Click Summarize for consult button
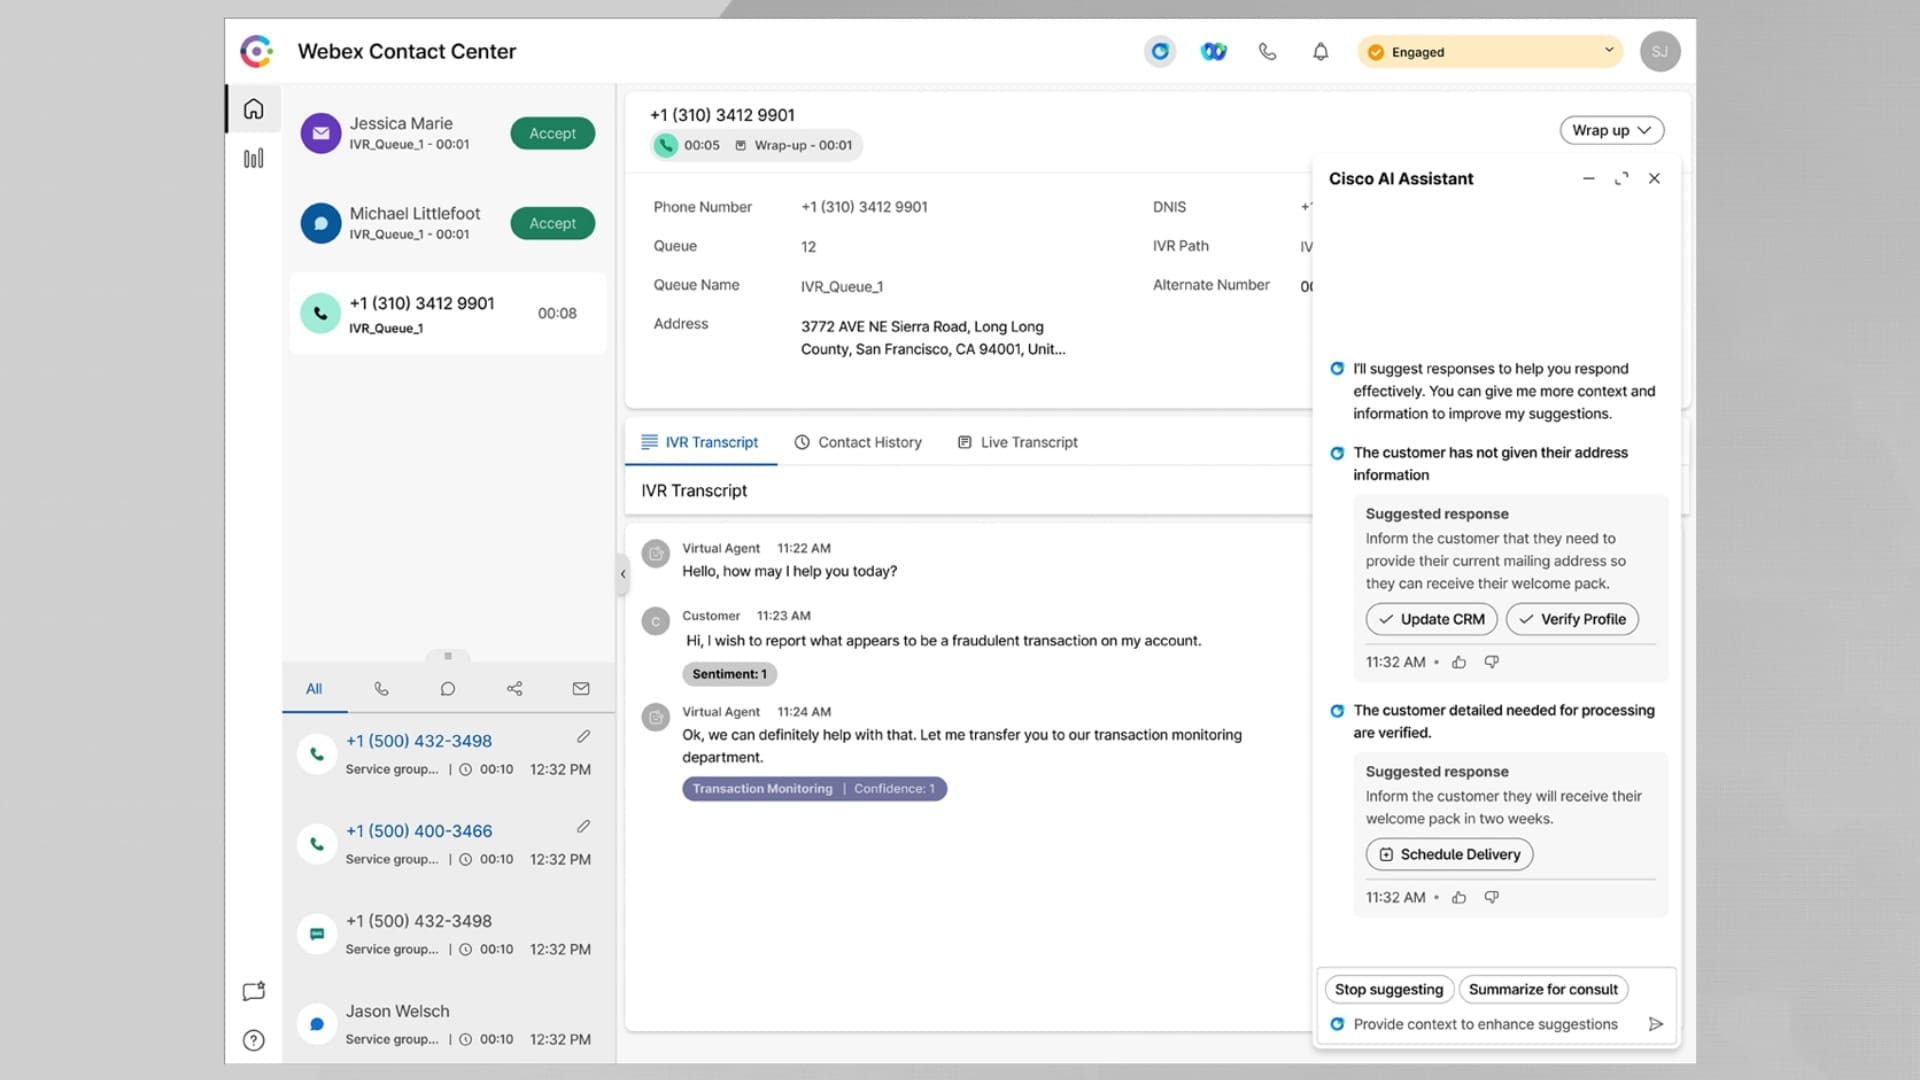This screenshot has height=1080, width=1920. click(x=1543, y=989)
